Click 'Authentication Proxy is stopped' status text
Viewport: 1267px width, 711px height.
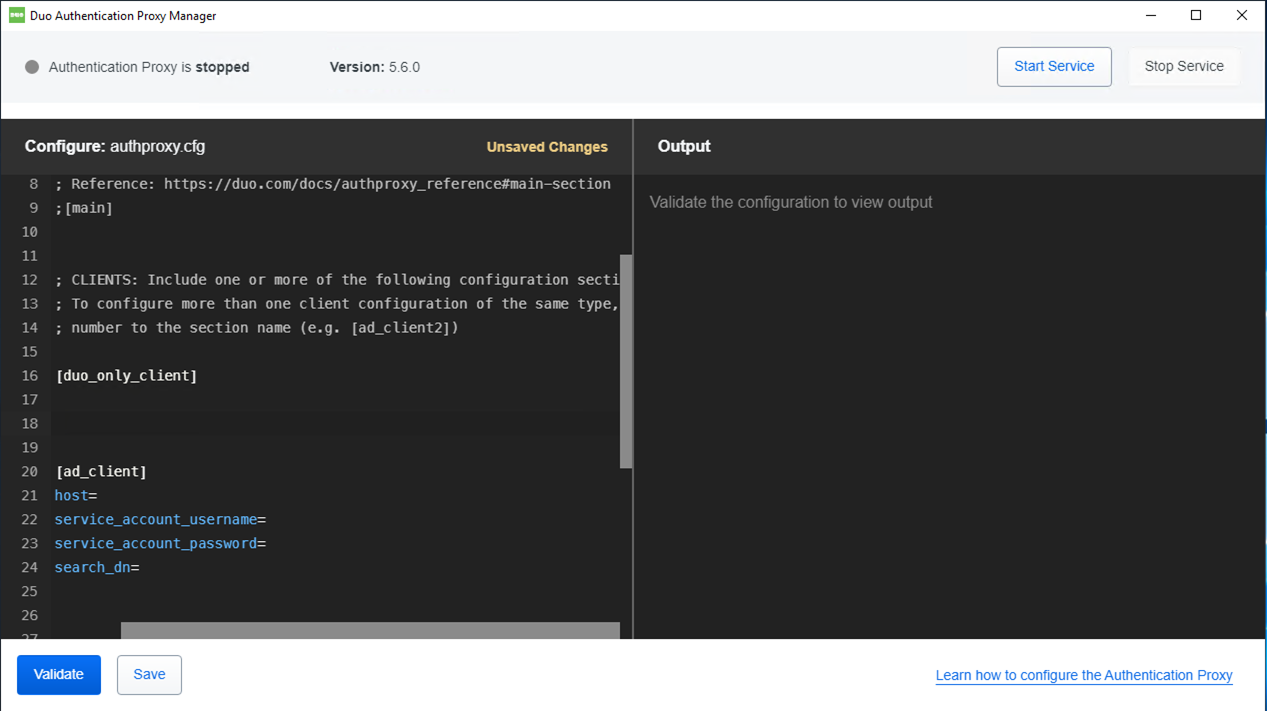(149, 67)
